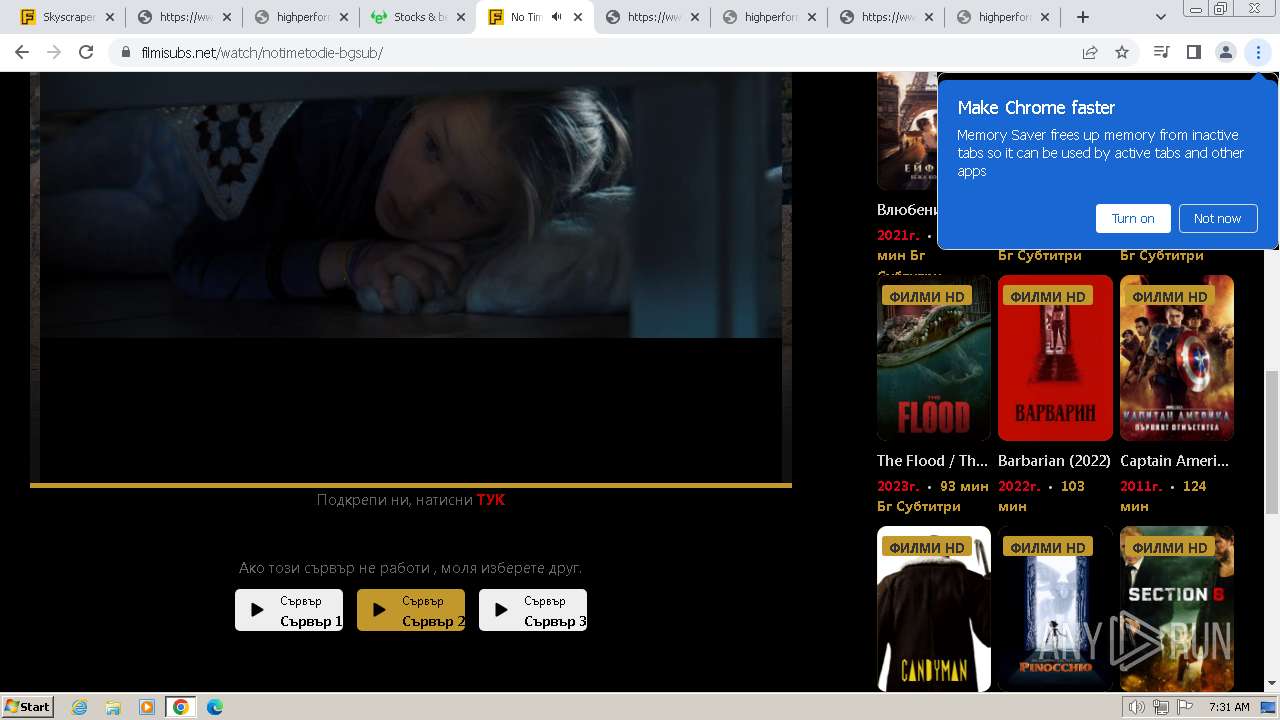Image resolution: width=1280 pixels, height=720 pixels.
Task: Open the Windows Start menu
Action: tap(28, 706)
